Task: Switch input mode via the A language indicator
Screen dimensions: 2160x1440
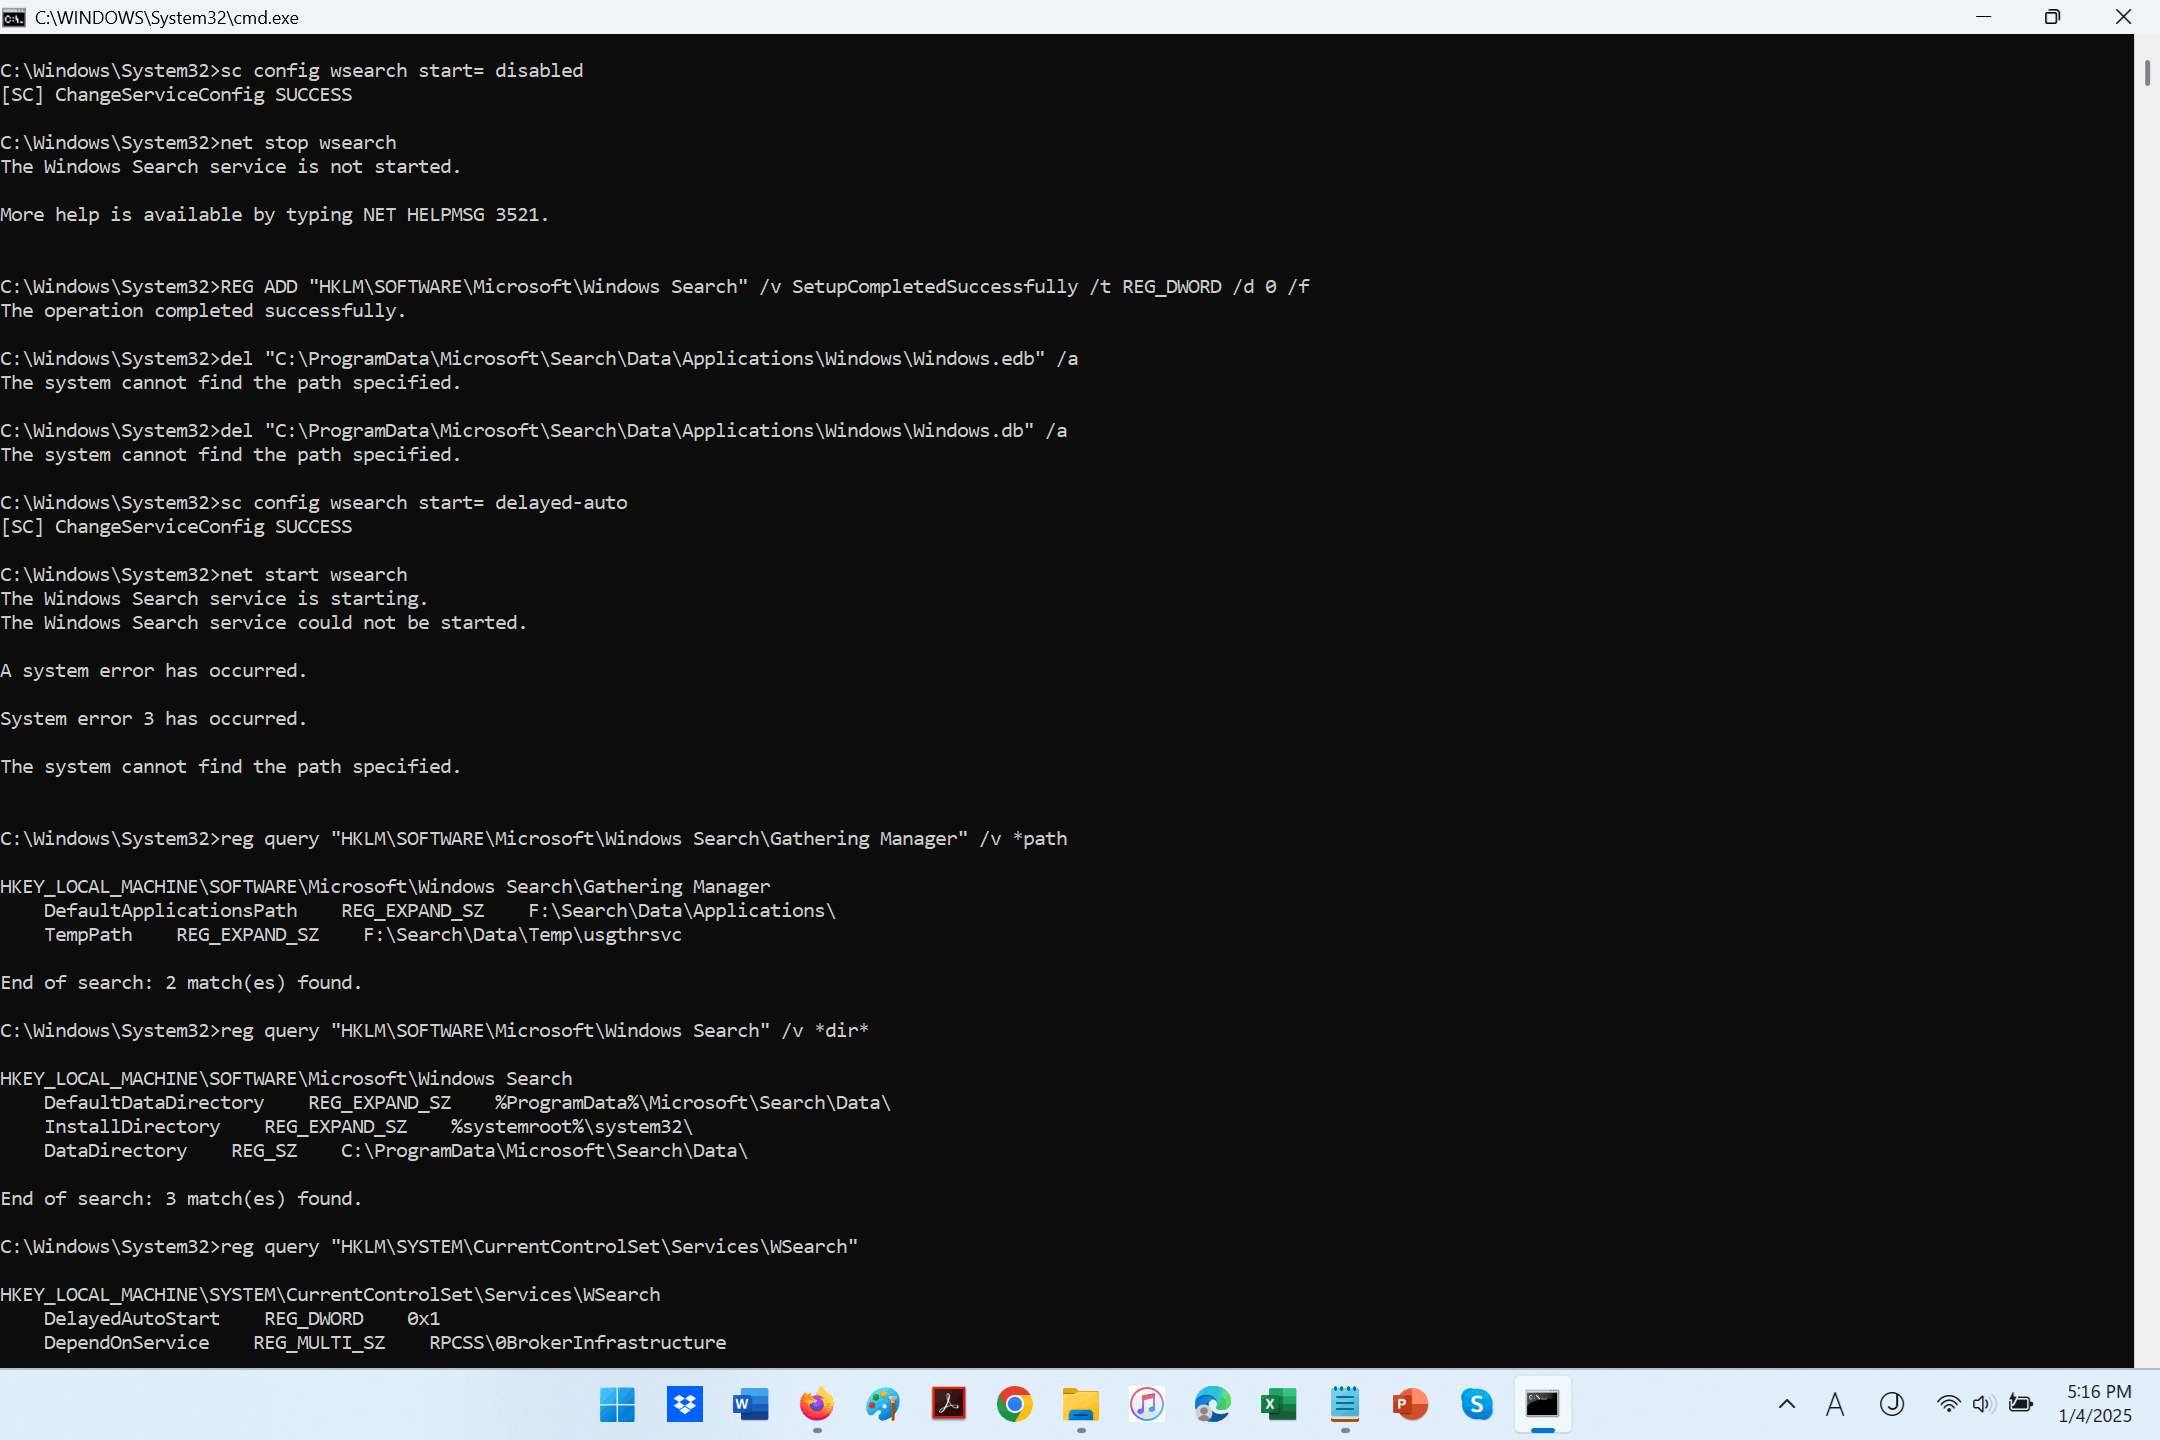Action: click(1834, 1404)
